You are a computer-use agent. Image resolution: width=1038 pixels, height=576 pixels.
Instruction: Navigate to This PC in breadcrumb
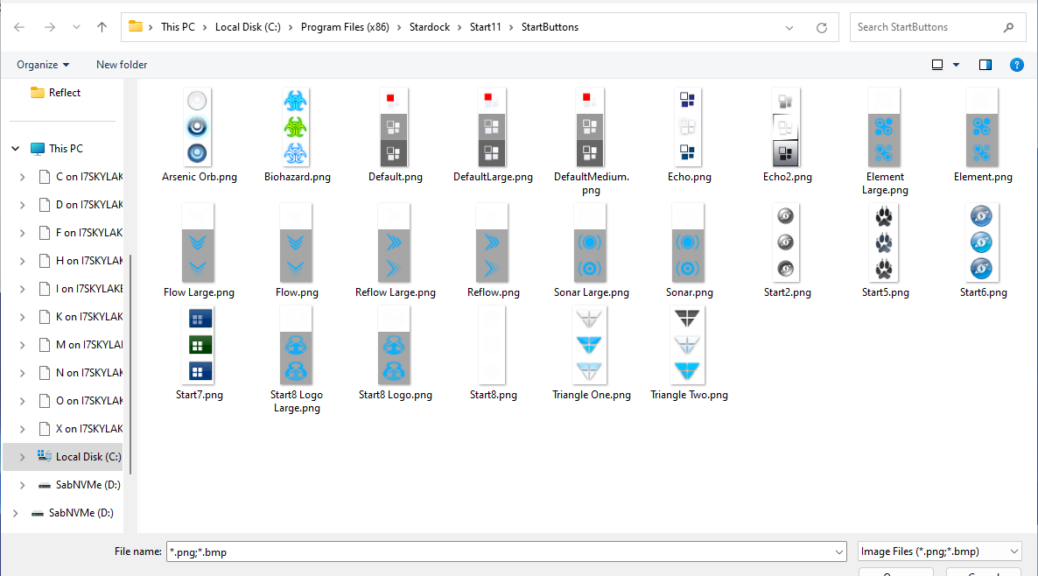click(178, 27)
